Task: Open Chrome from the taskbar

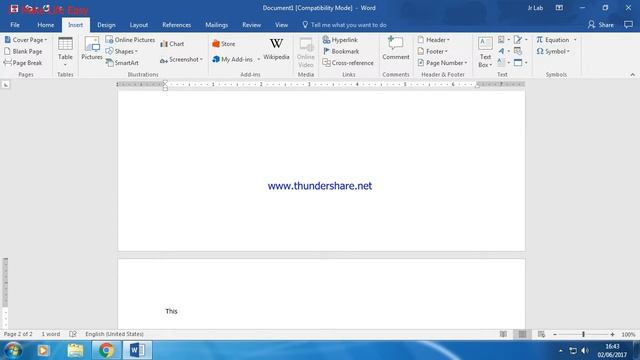Action: (x=106, y=350)
